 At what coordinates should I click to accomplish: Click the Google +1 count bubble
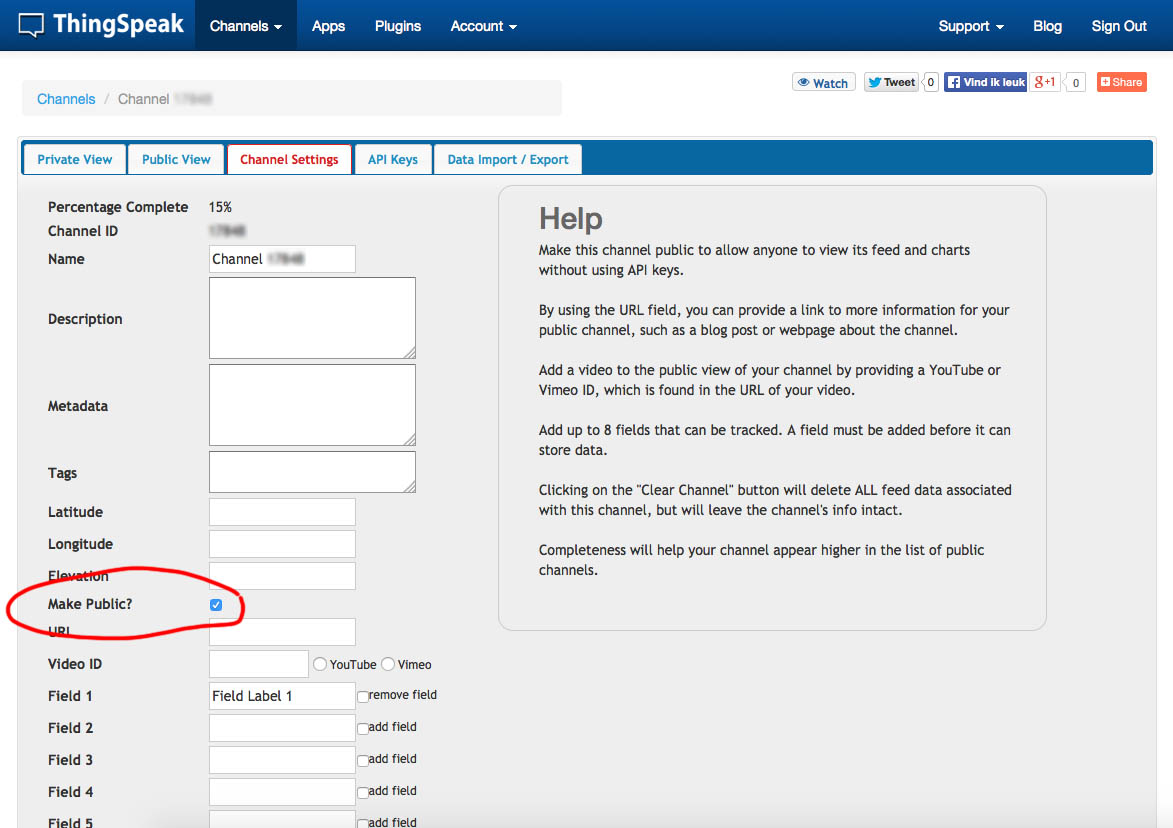1075,82
